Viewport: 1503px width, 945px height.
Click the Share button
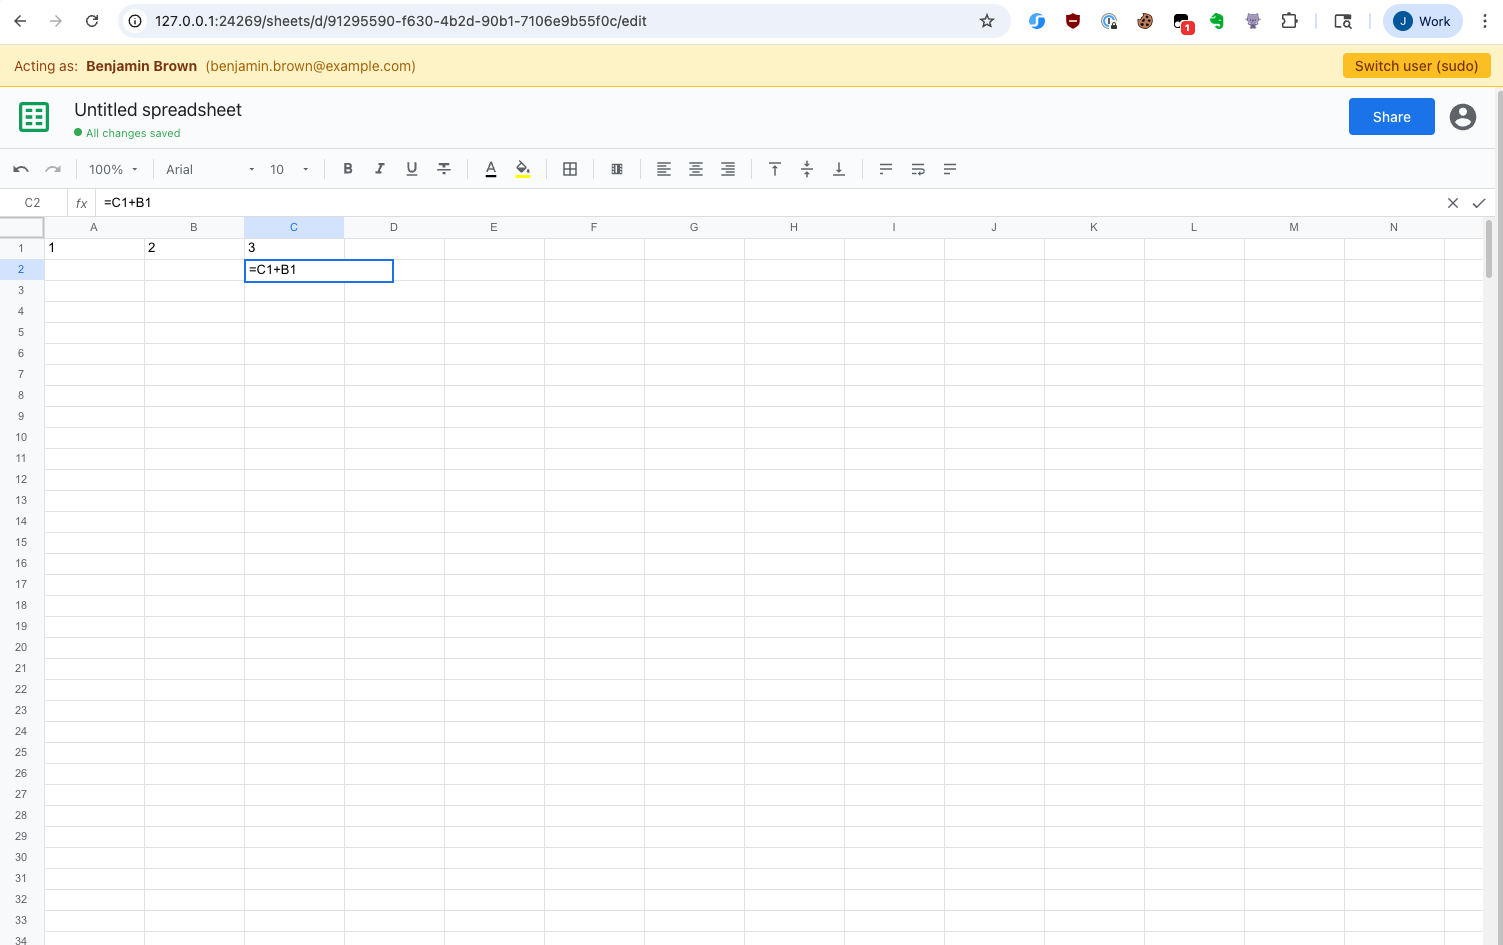[x=1391, y=116]
